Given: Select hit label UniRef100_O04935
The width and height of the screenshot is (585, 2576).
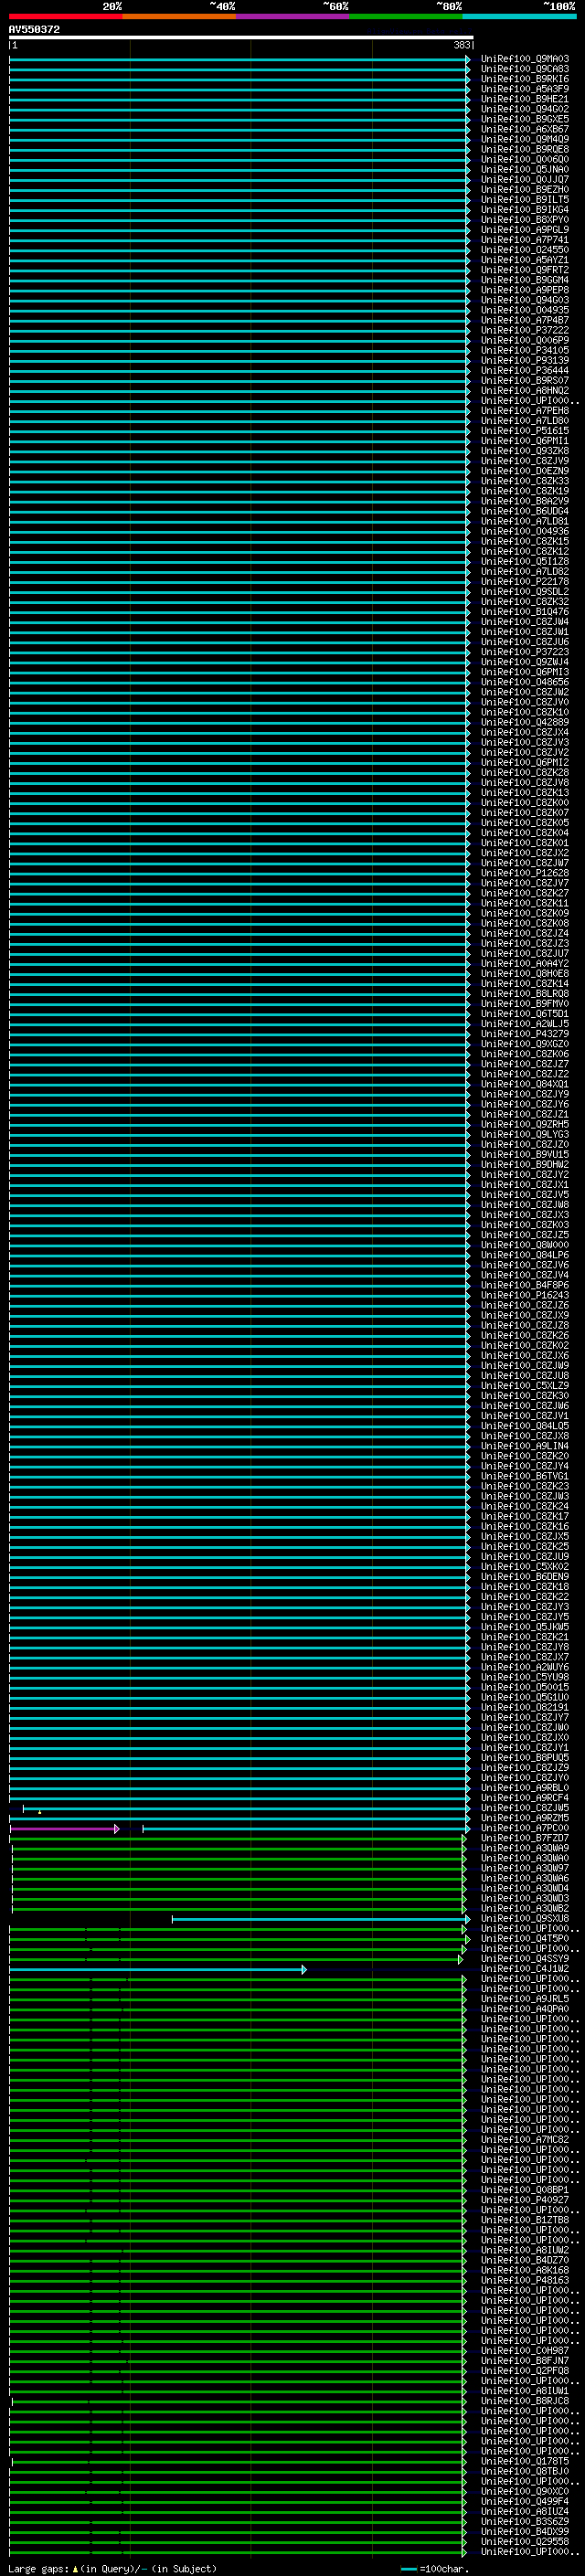Looking at the screenshot, I should (x=525, y=310).
